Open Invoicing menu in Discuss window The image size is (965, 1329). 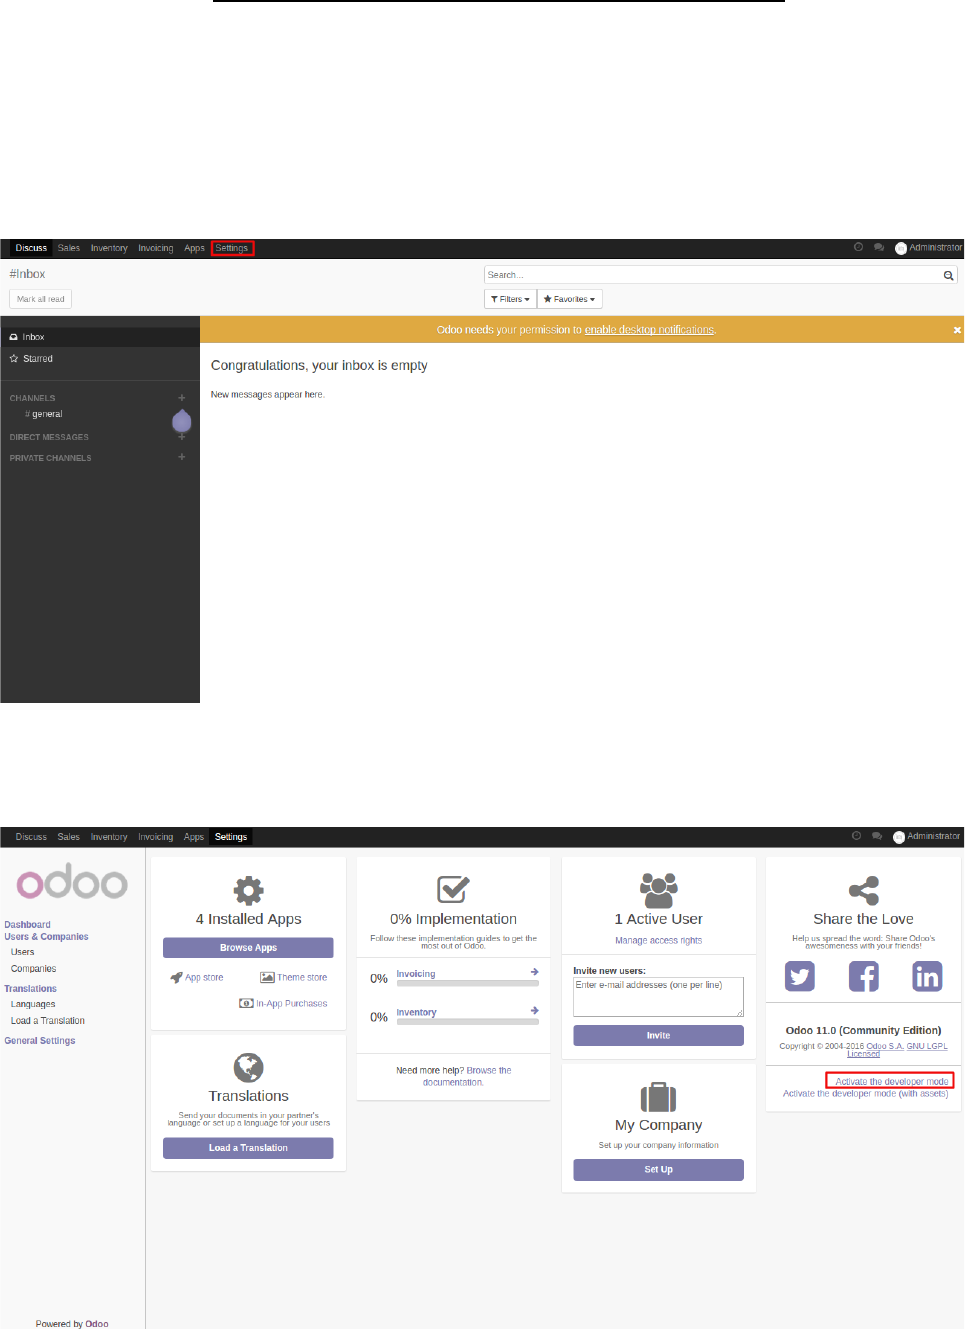click(x=156, y=248)
